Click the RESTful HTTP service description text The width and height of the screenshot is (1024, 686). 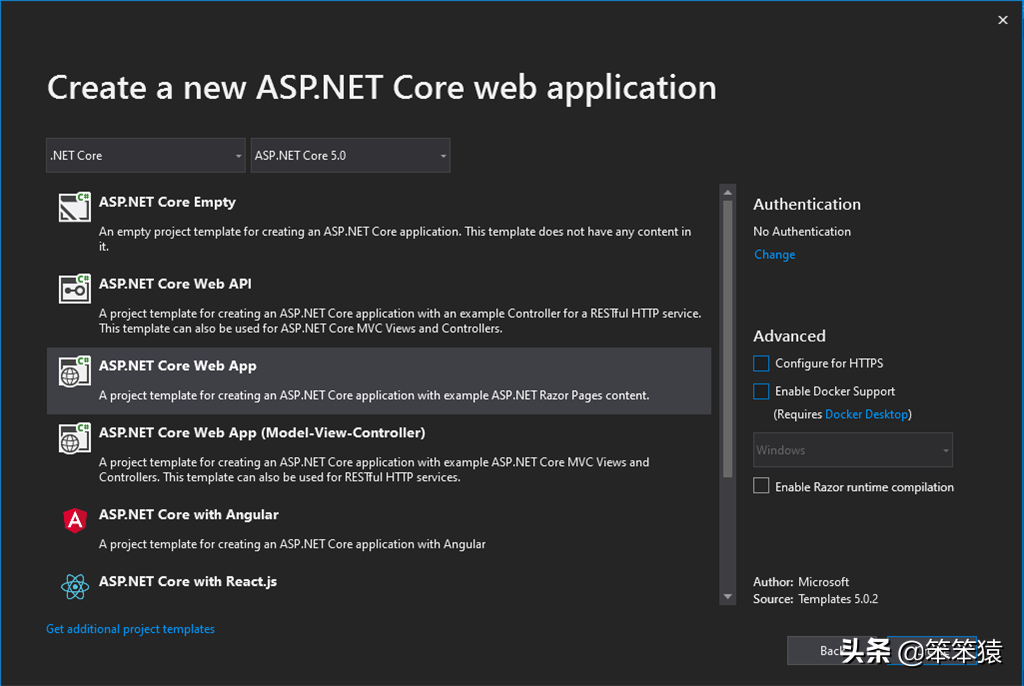tap(400, 321)
